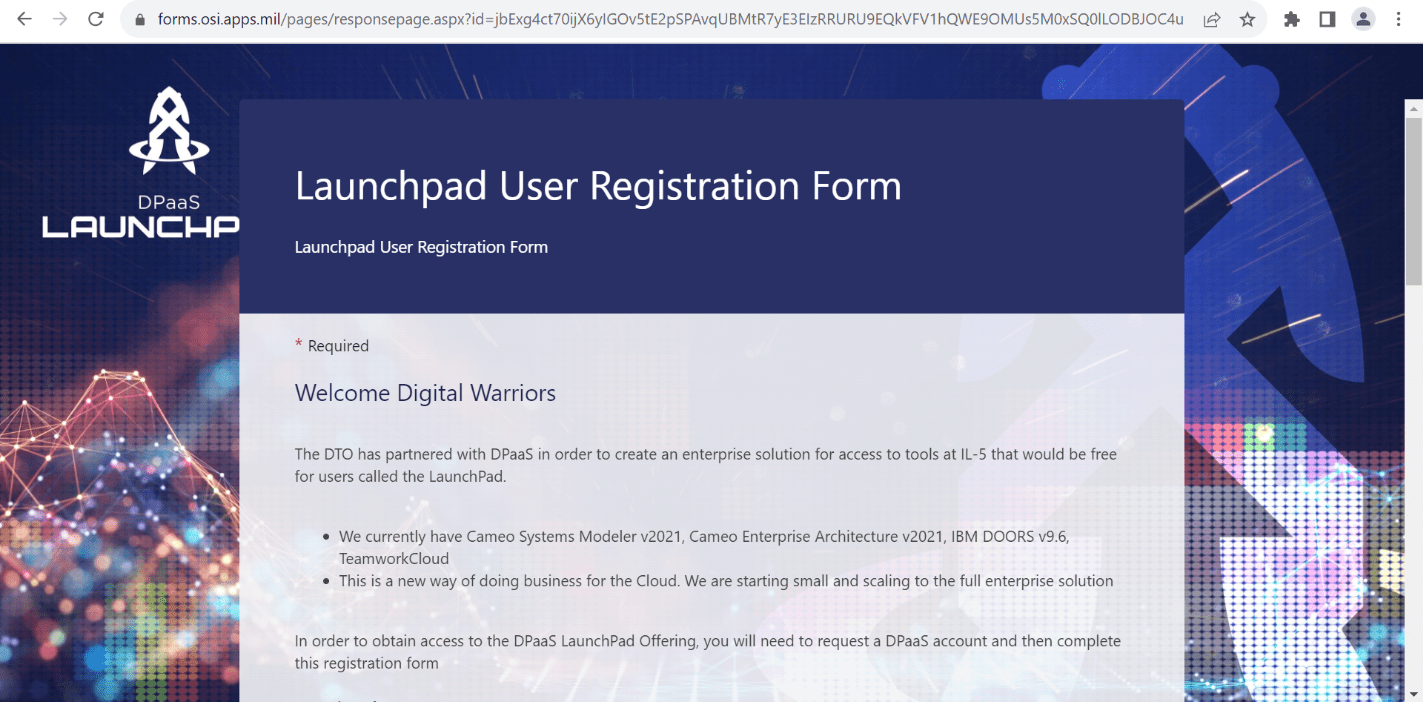The height and width of the screenshot is (702, 1423).
Task: Share this page via address bar icon
Action: pos(1211,19)
